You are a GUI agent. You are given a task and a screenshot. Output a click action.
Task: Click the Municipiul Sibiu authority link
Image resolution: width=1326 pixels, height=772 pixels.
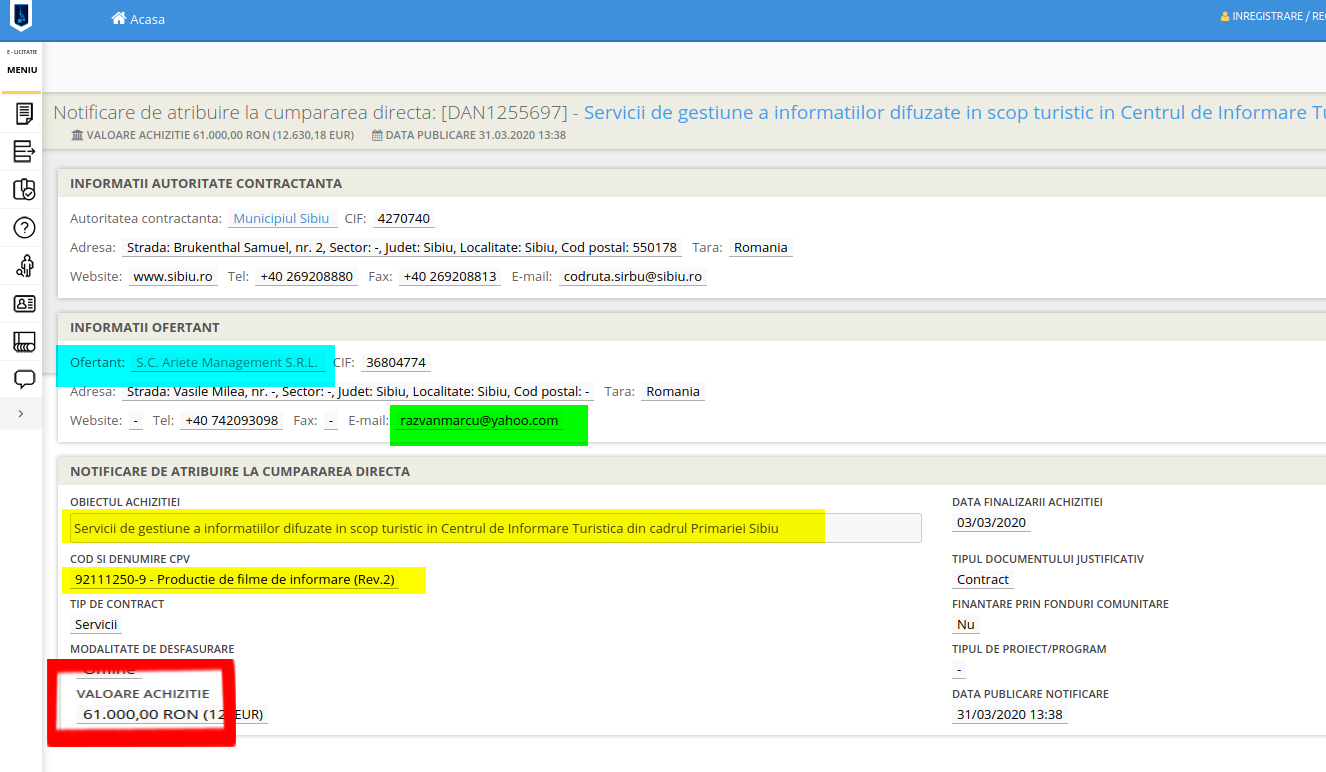281,219
